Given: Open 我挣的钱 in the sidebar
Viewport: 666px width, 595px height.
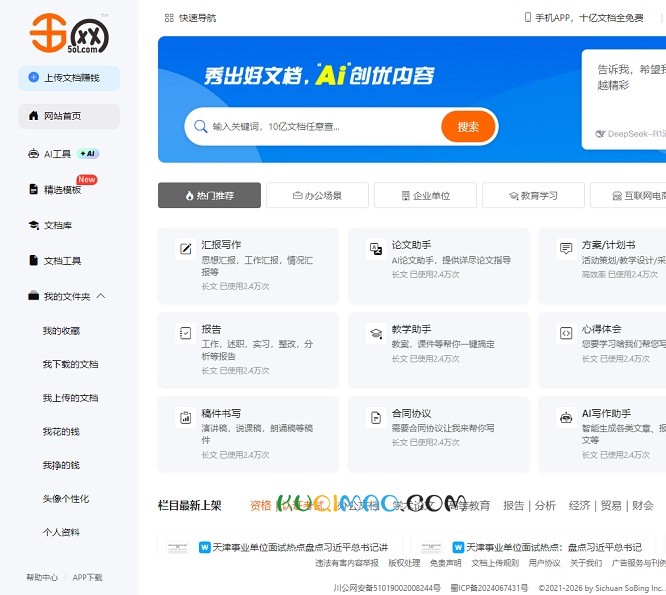Looking at the screenshot, I should [x=61, y=465].
